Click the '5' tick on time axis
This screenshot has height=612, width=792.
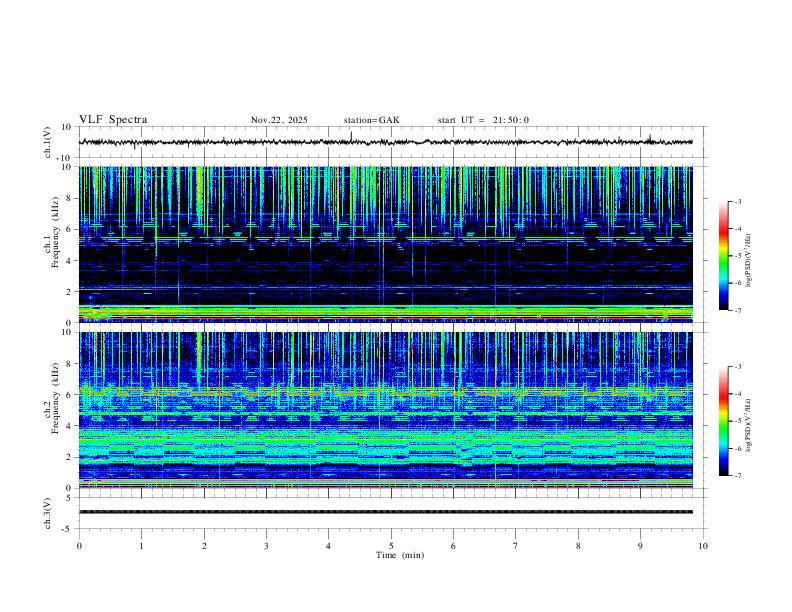coord(391,546)
